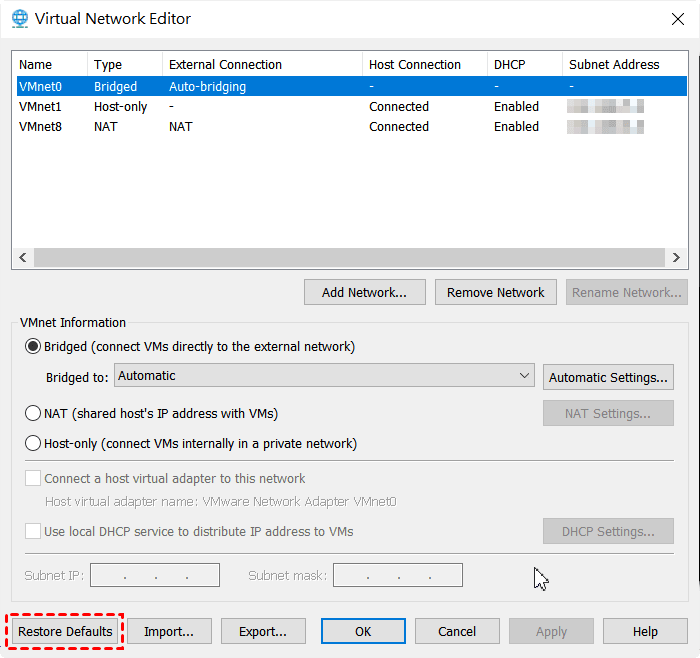Select the Host-only radio option
Image resolution: width=700 pixels, height=658 pixels.
[x=33, y=443]
